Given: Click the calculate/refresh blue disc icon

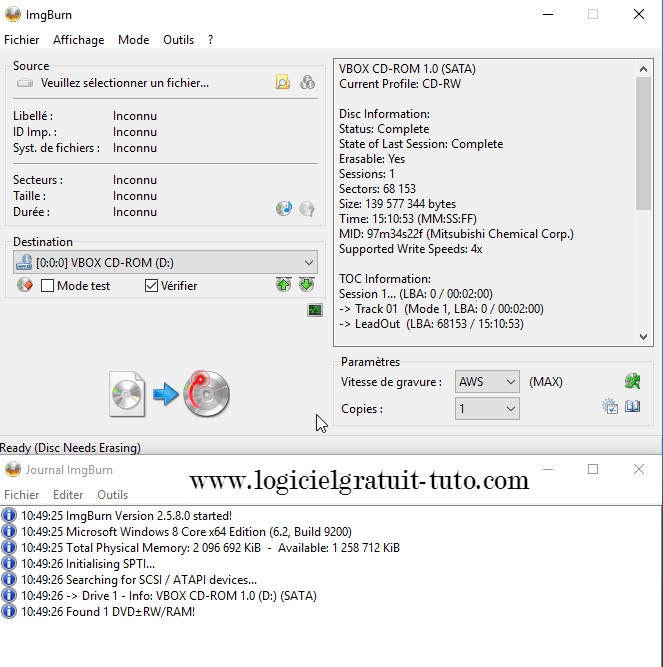Looking at the screenshot, I should point(284,208).
